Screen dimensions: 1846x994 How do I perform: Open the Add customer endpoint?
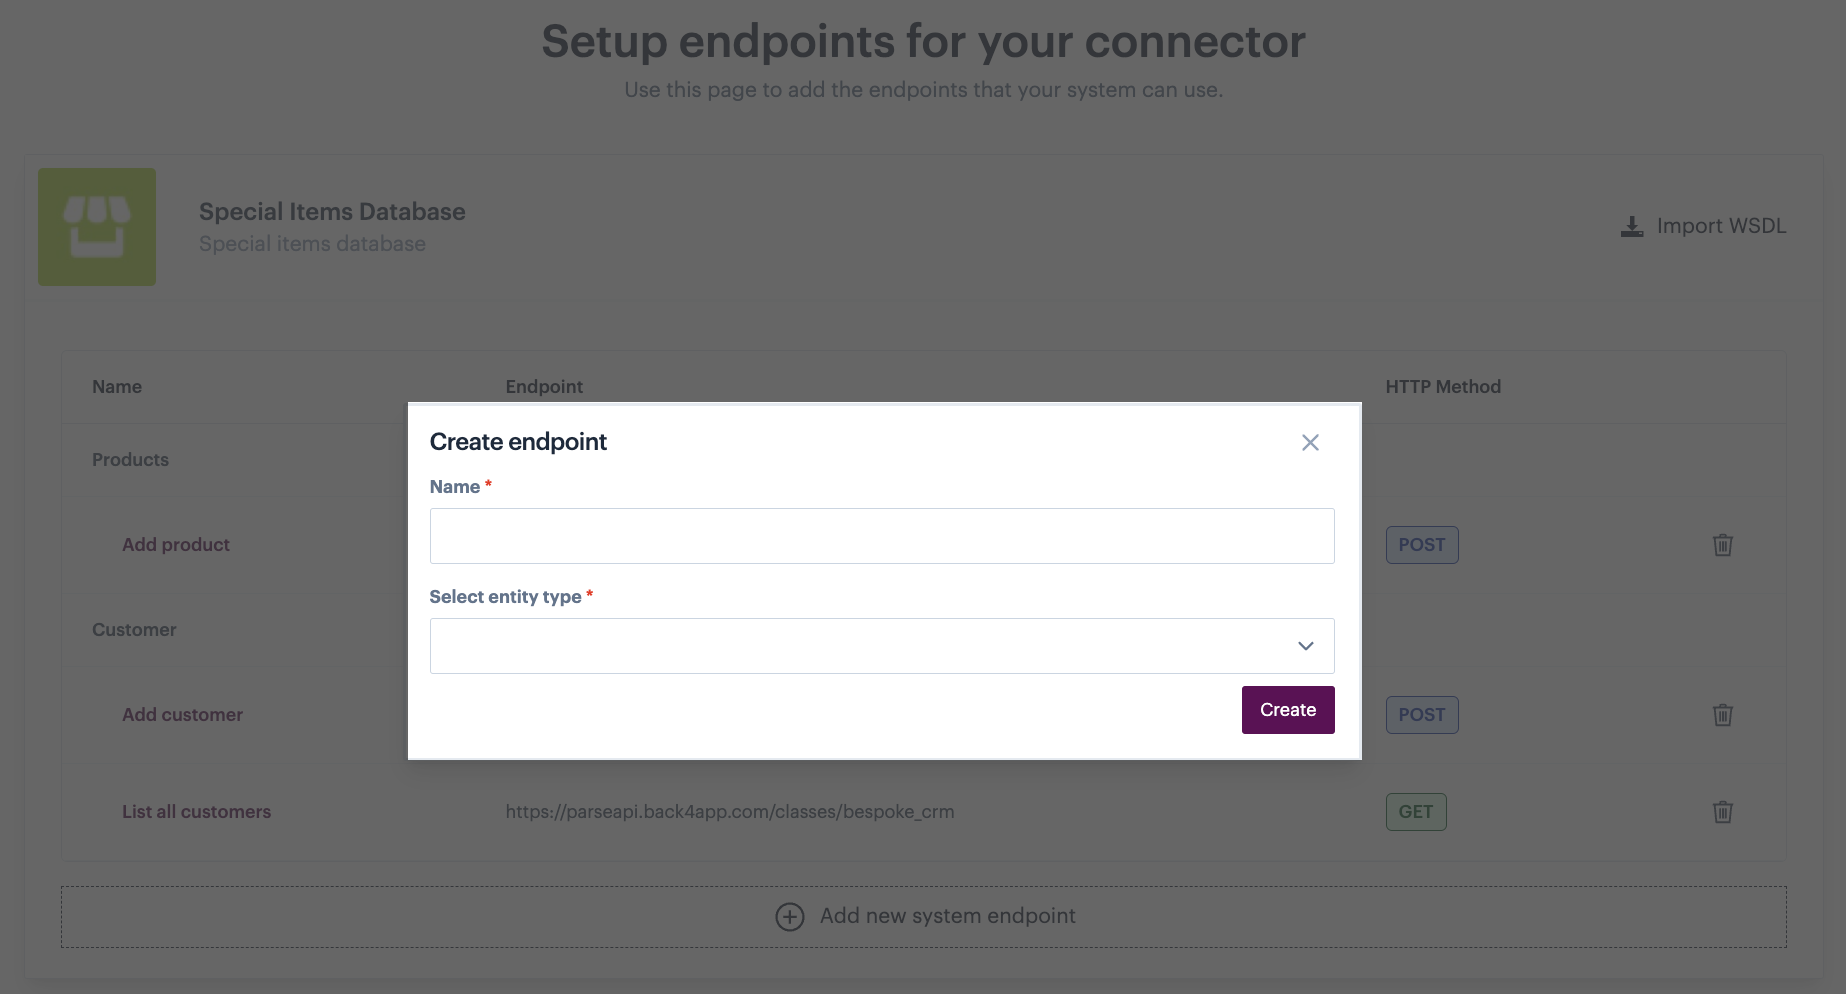182,715
